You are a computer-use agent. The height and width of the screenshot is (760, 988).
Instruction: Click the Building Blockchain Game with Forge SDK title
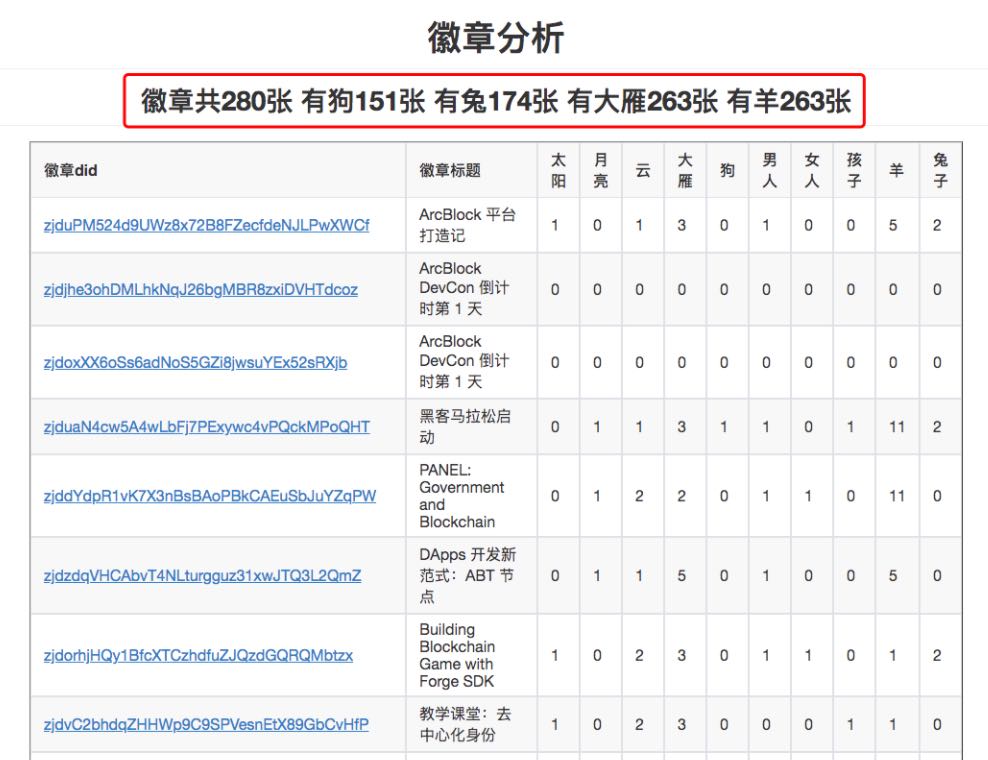click(x=456, y=656)
